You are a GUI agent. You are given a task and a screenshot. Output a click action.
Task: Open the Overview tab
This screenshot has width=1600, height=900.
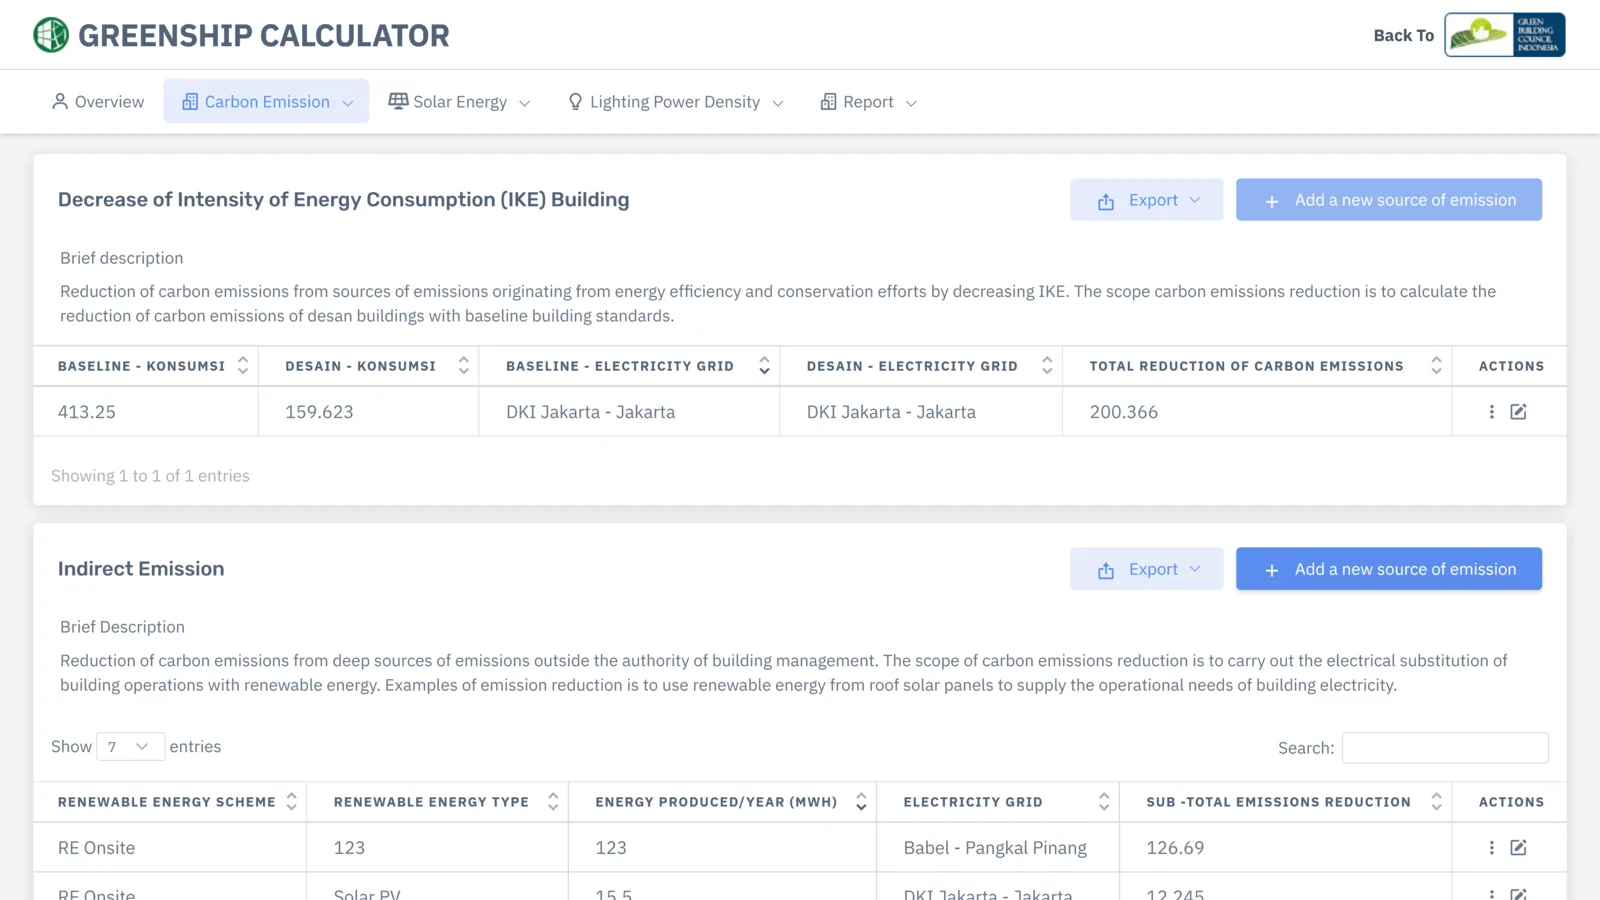98,102
